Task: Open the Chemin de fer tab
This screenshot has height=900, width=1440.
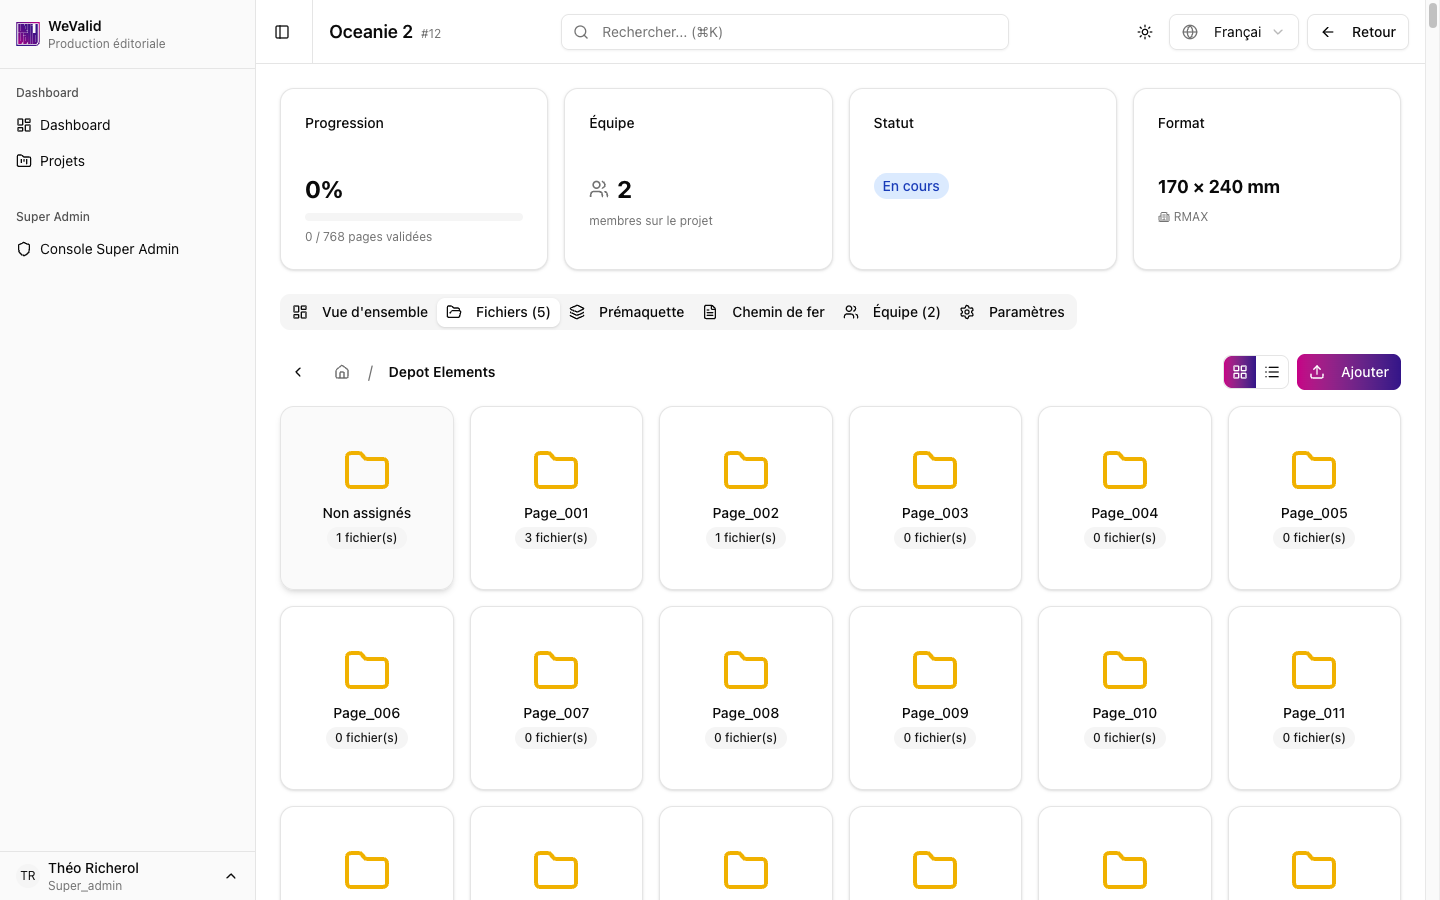Action: (764, 311)
